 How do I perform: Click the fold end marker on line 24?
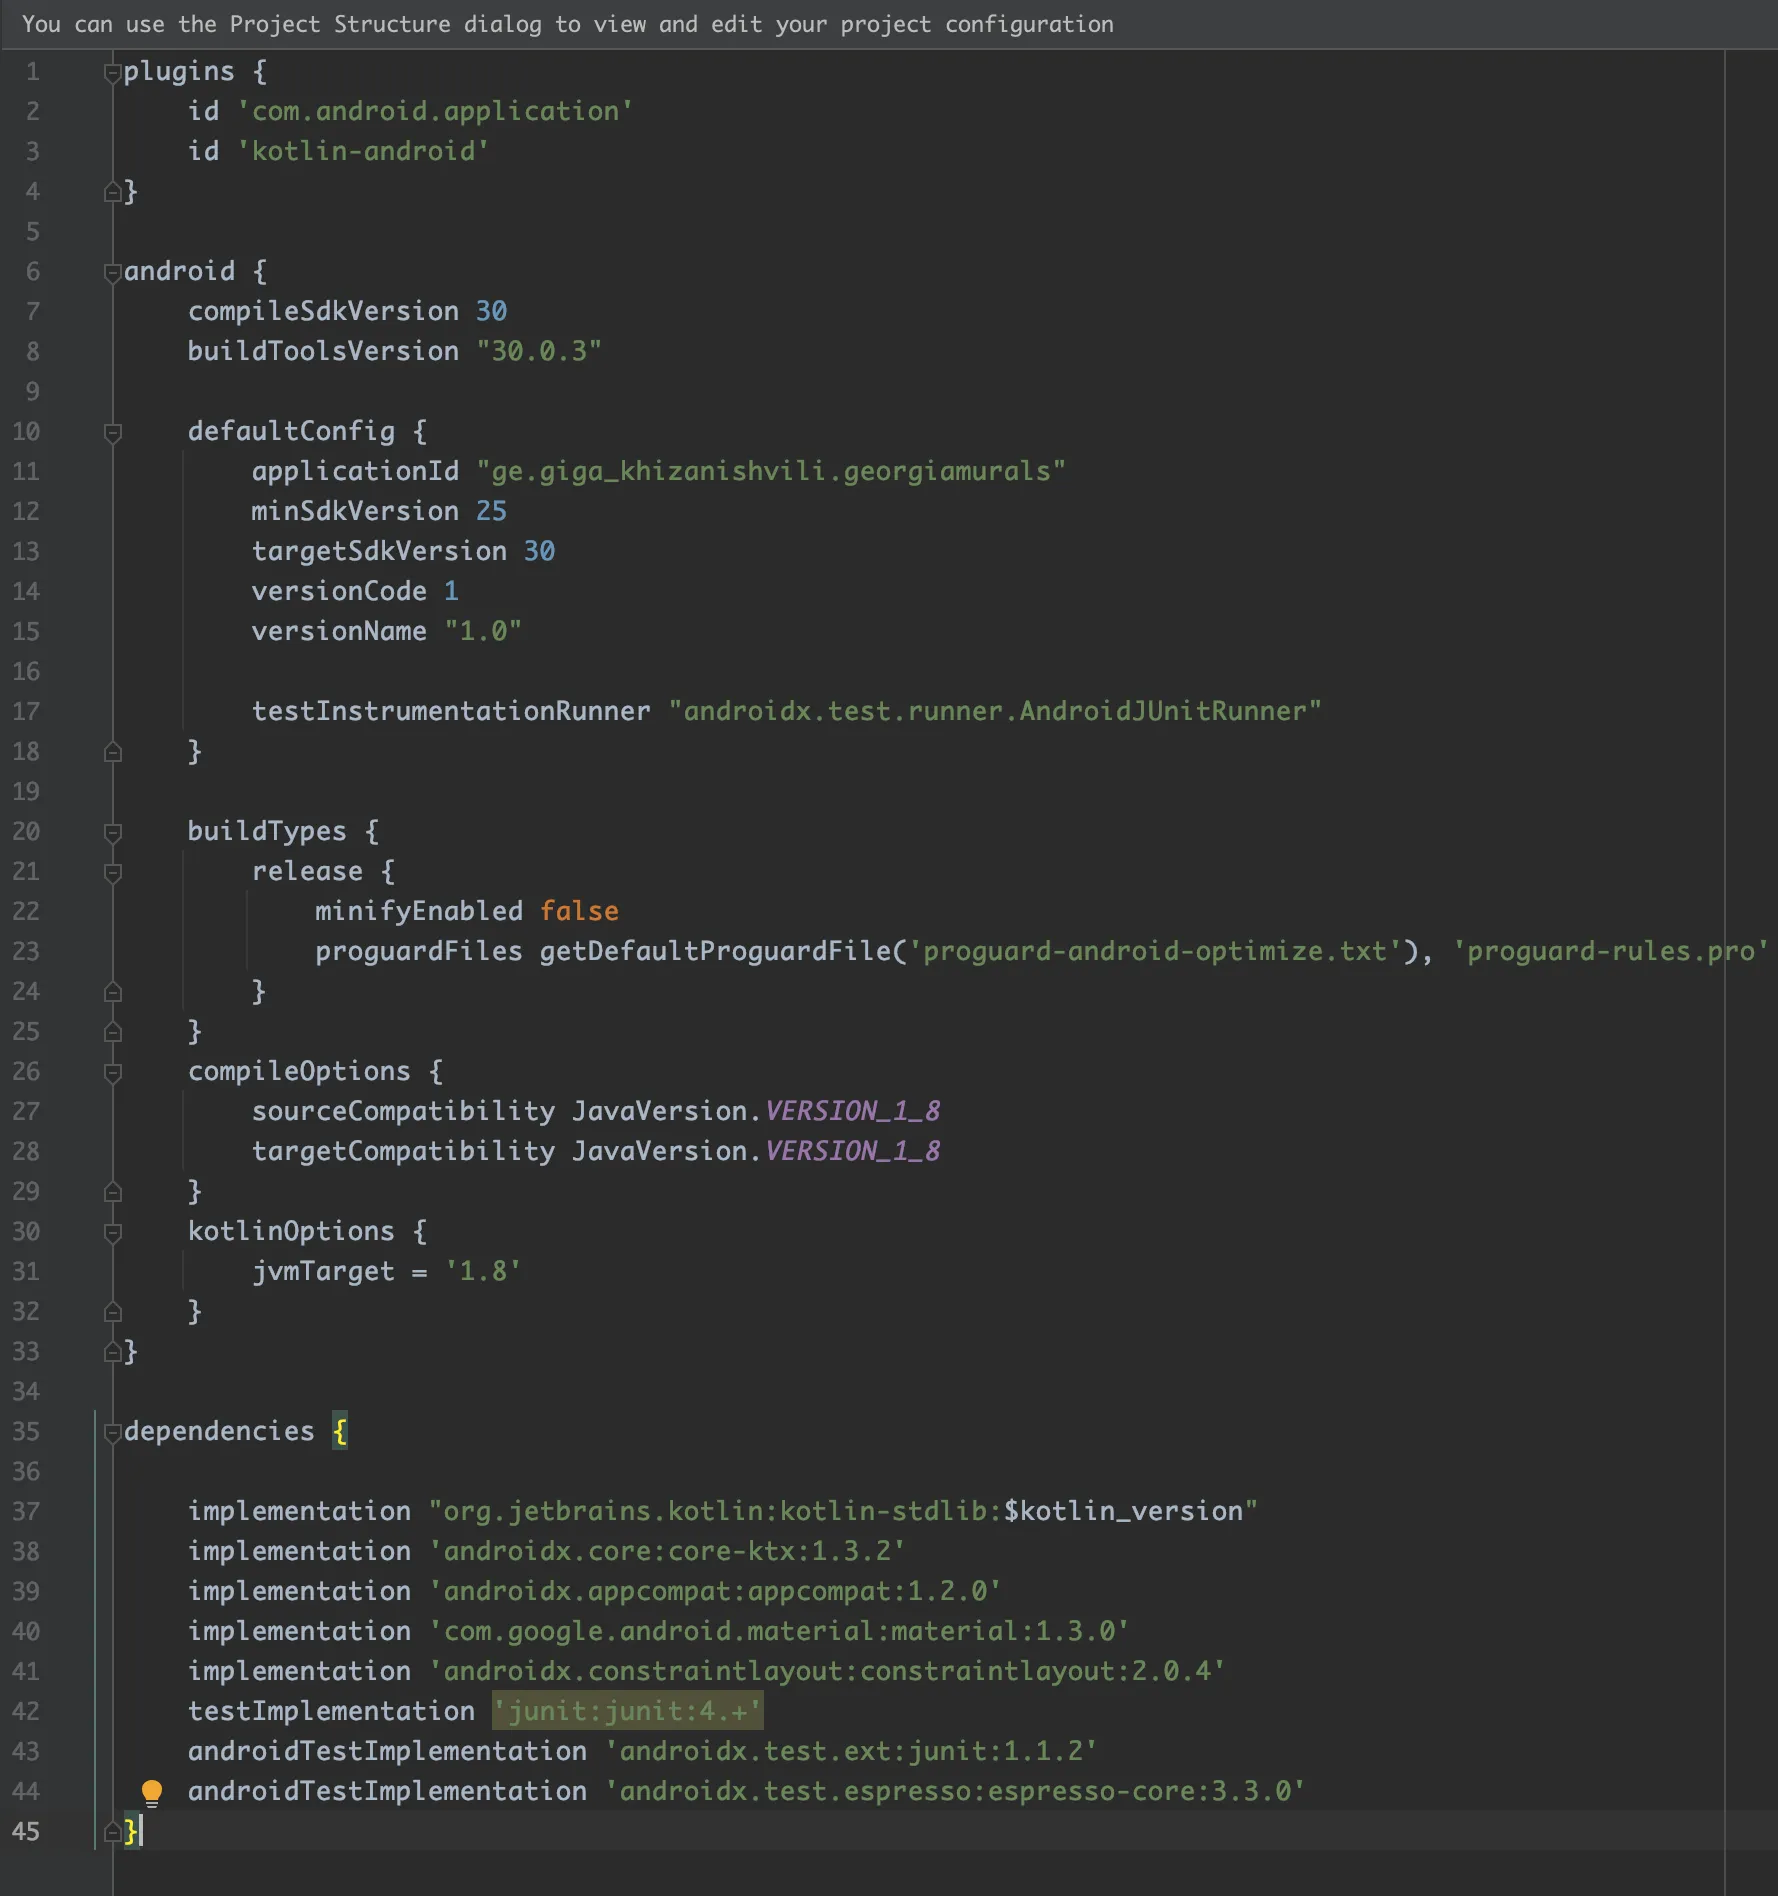tap(113, 991)
